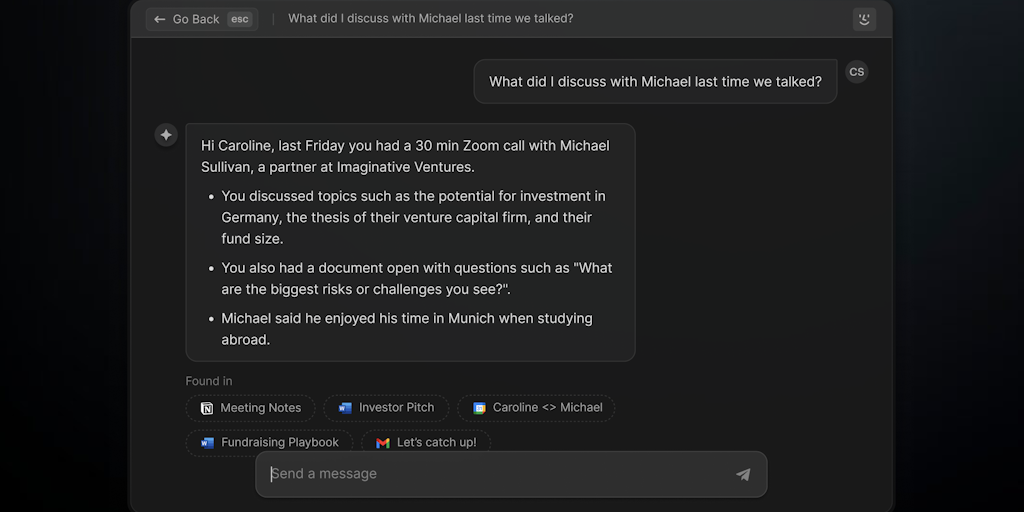Click the bullet about biggest risks question
The width and height of the screenshot is (1024, 512).
416,279
